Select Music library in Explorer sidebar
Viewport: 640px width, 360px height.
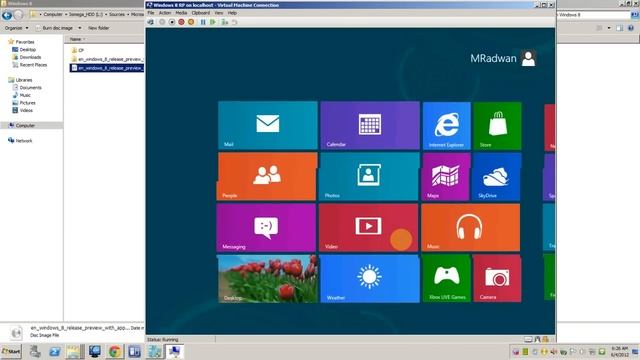[22, 95]
